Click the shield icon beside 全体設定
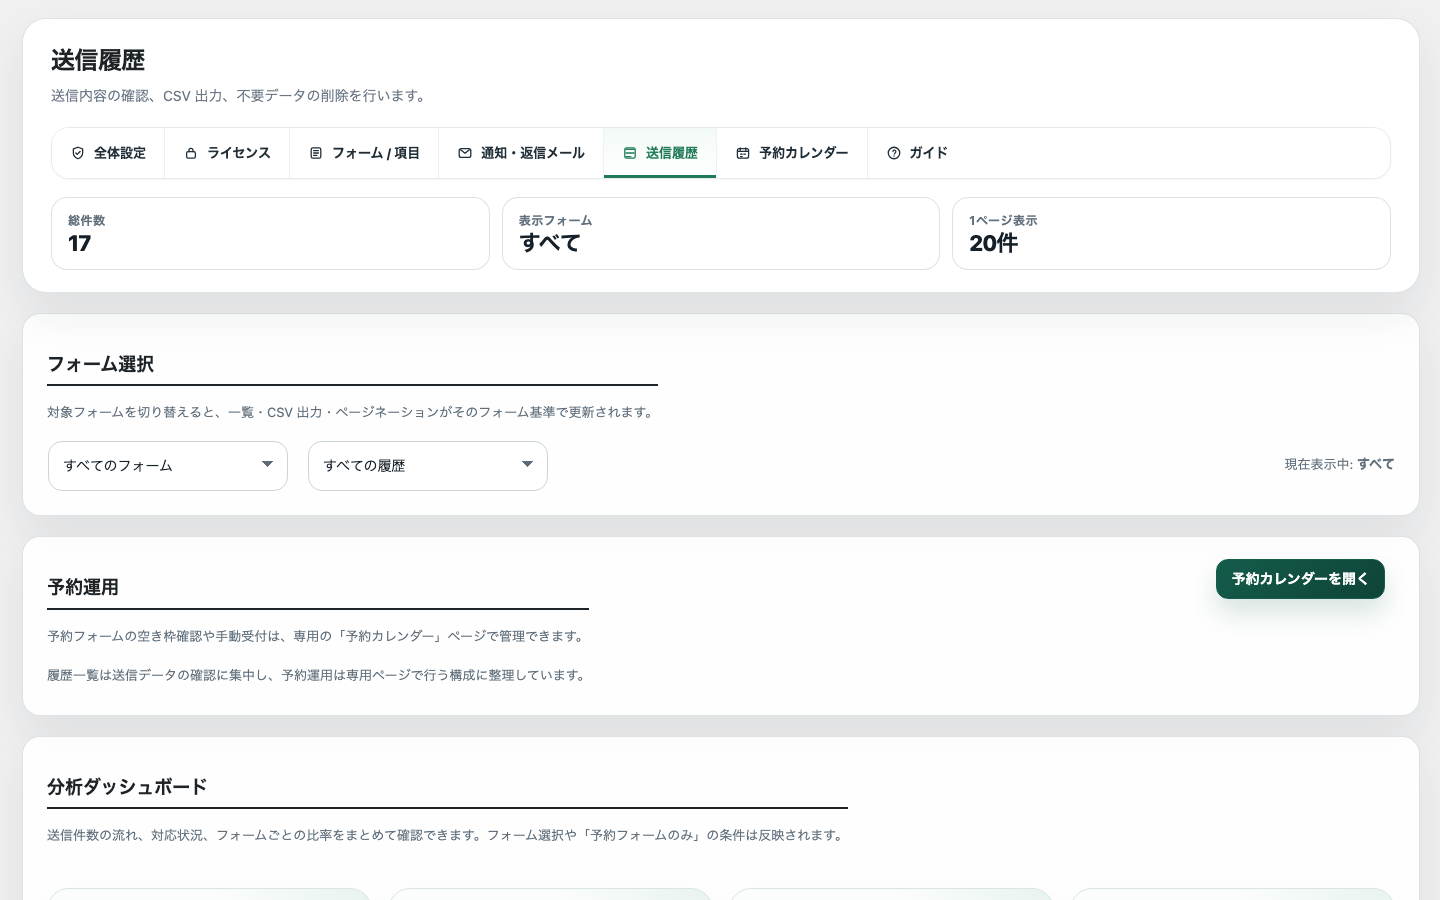Screen dimensions: 1440x900 point(78,153)
